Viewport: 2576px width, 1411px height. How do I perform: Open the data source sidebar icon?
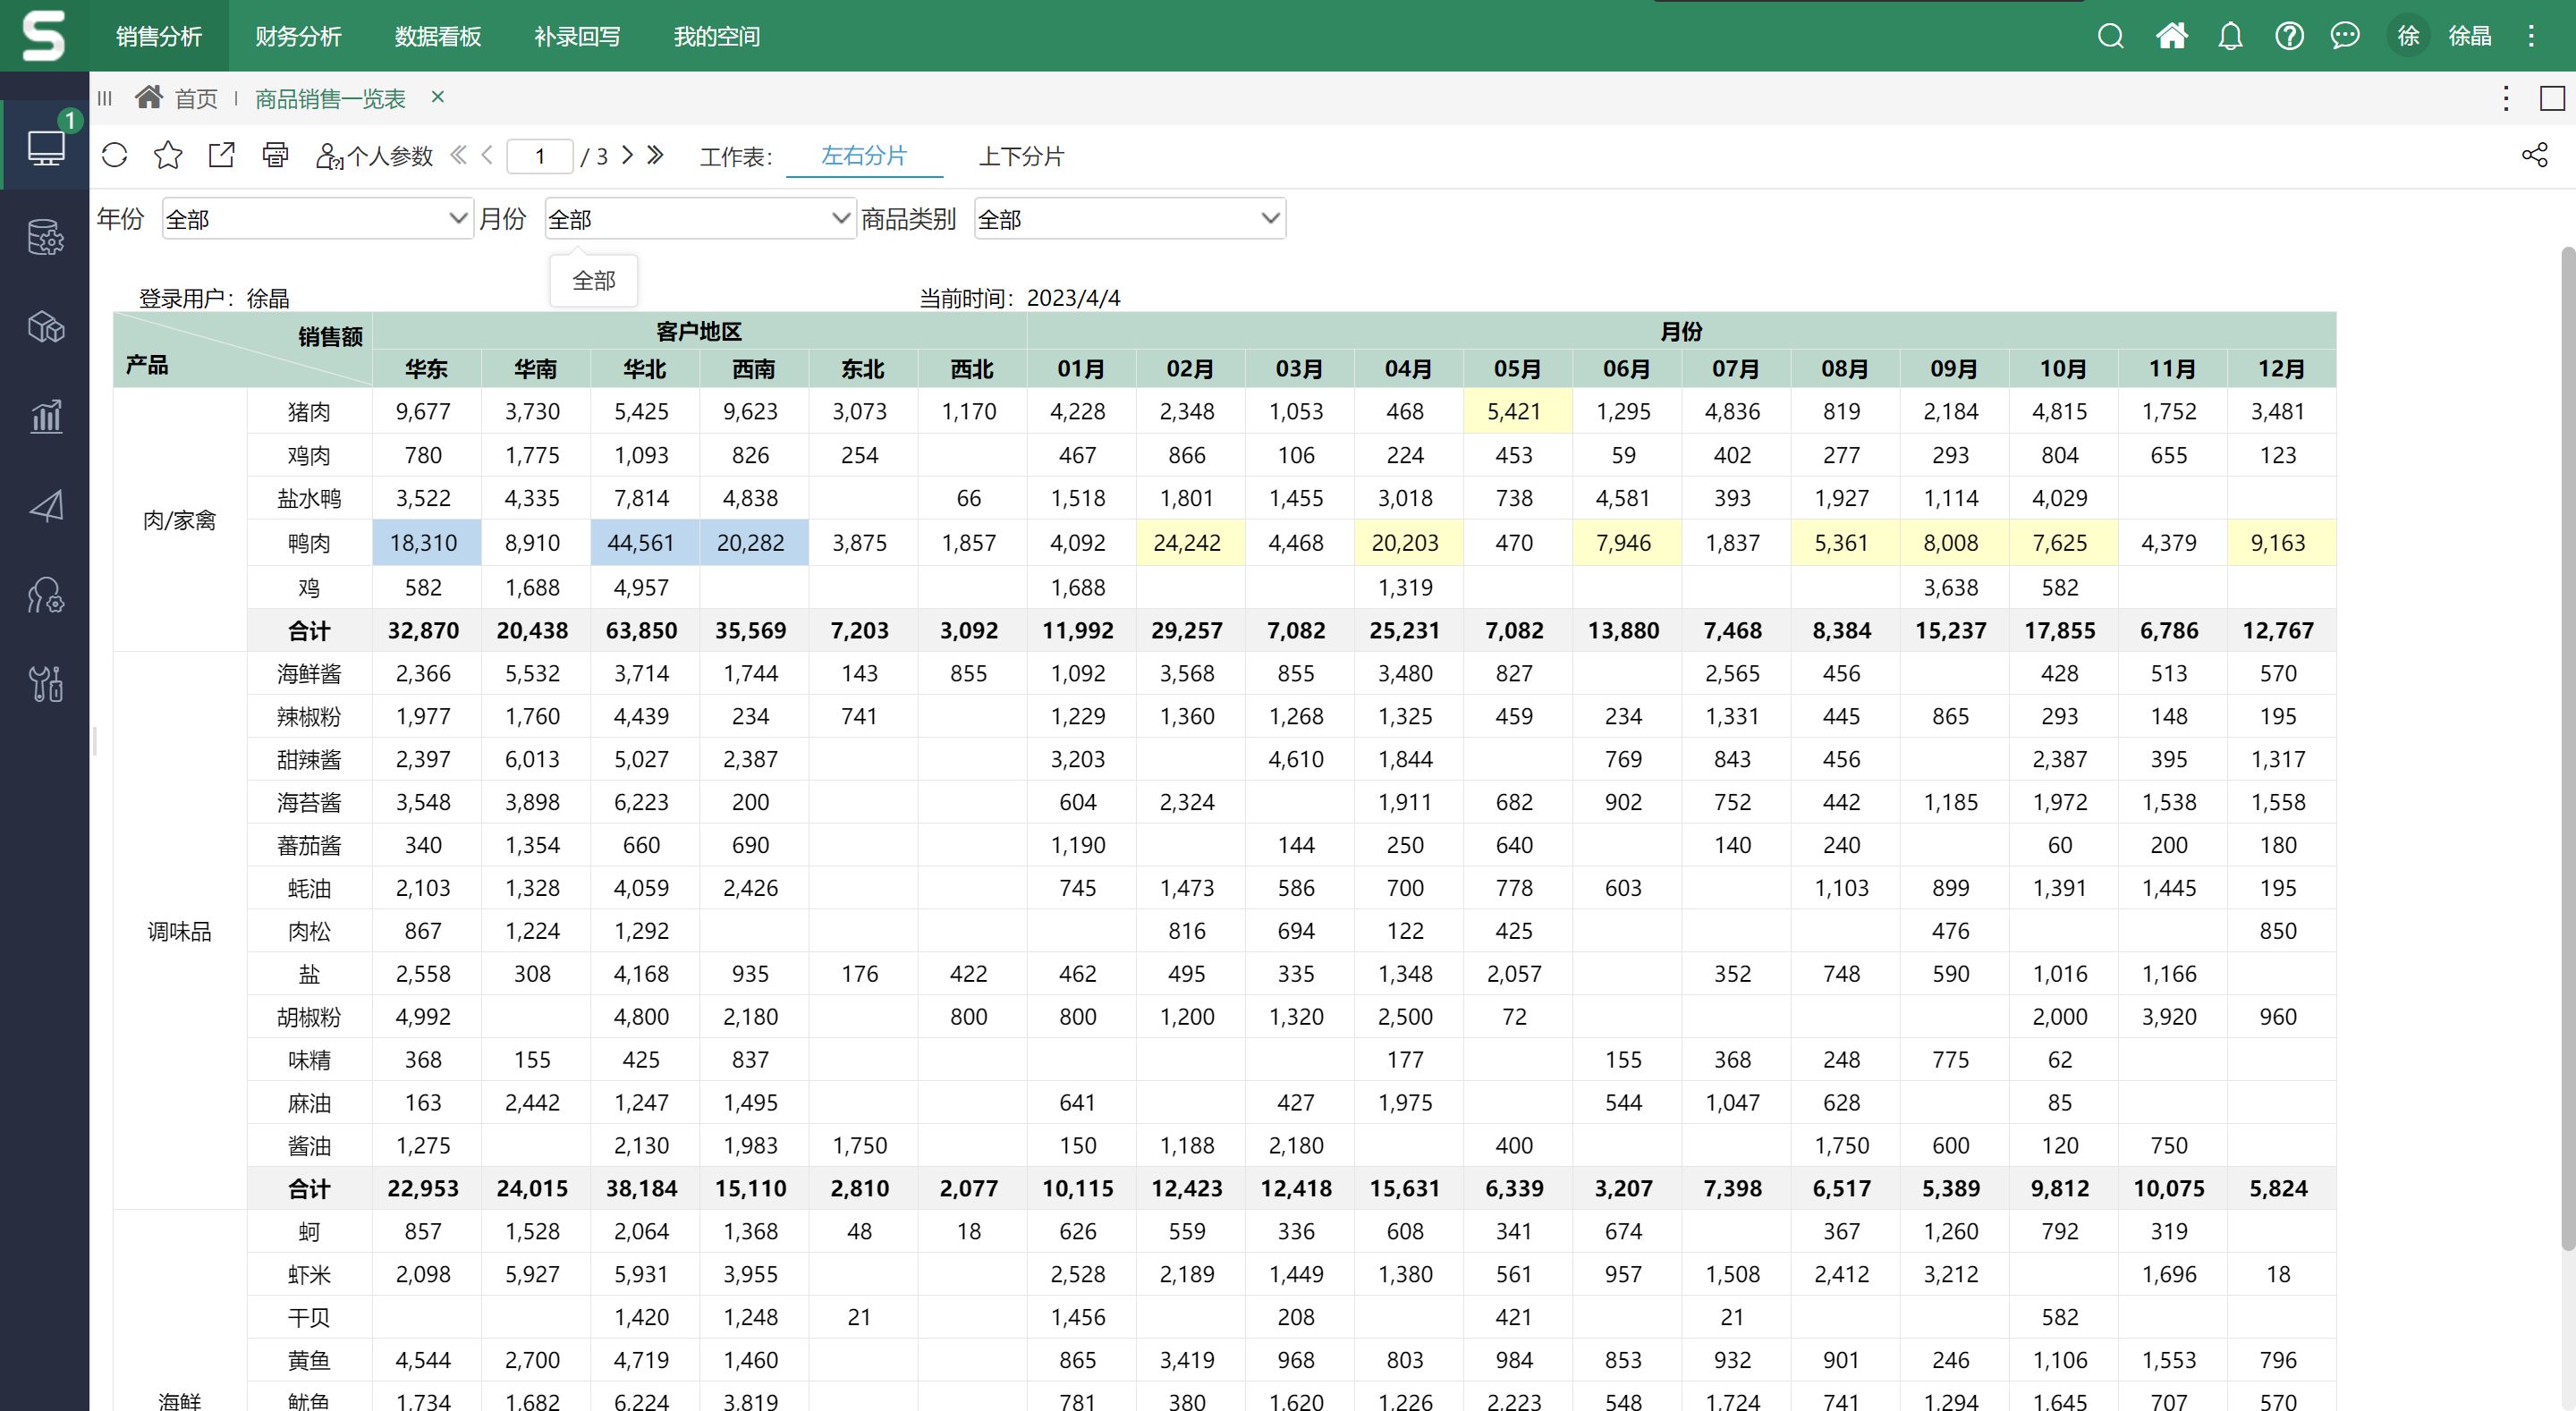click(45, 238)
